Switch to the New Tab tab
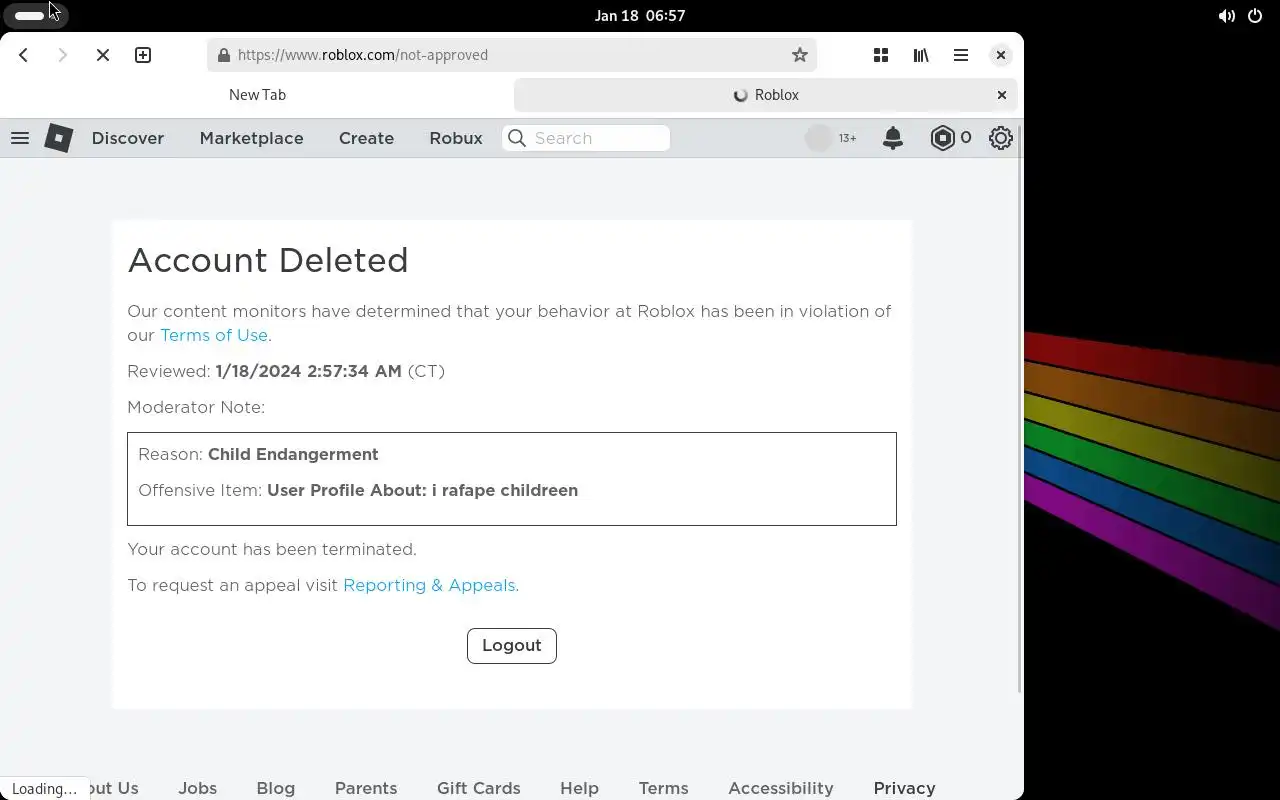This screenshot has width=1280, height=800. pyautogui.click(x=257, y=95)
